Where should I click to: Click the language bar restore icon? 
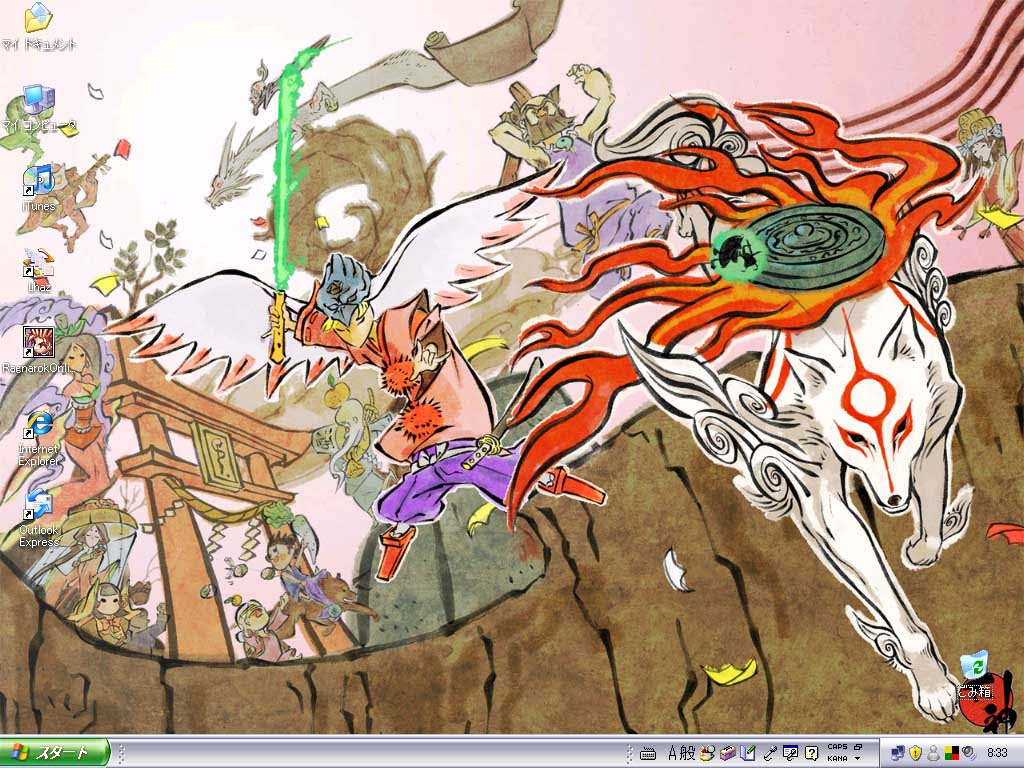click(857, 746)
